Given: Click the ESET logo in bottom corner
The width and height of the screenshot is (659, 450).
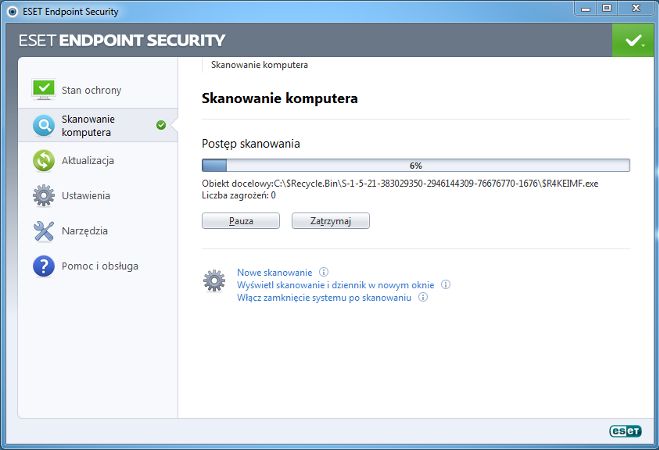Looking at the screenshot, I should tap(625, 431).
